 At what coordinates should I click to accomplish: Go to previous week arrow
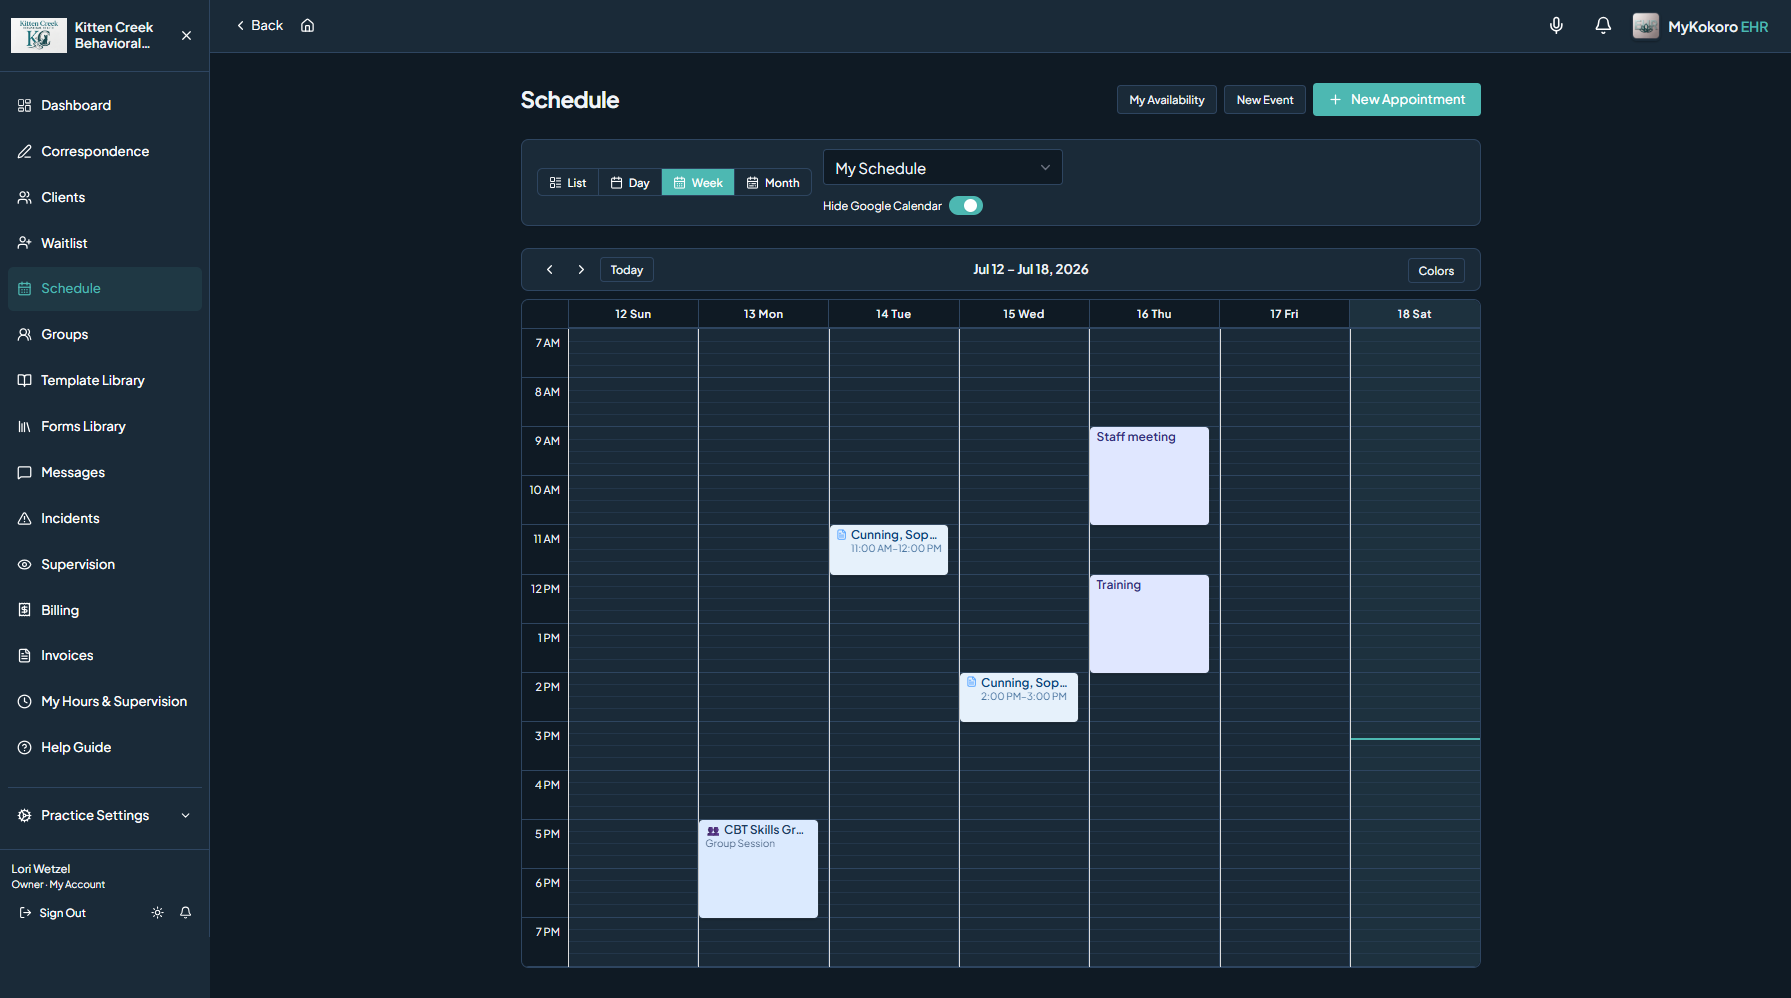(x=550, y=270)
